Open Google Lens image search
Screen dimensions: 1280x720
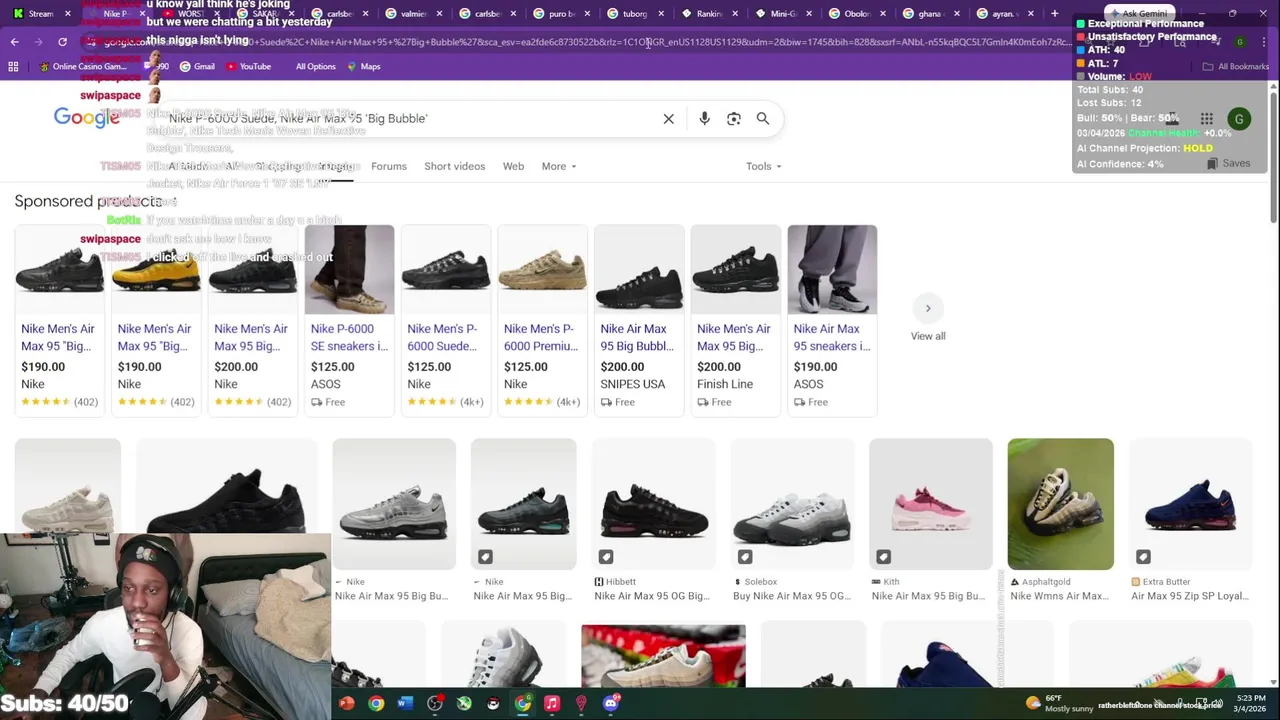point(734,119)
